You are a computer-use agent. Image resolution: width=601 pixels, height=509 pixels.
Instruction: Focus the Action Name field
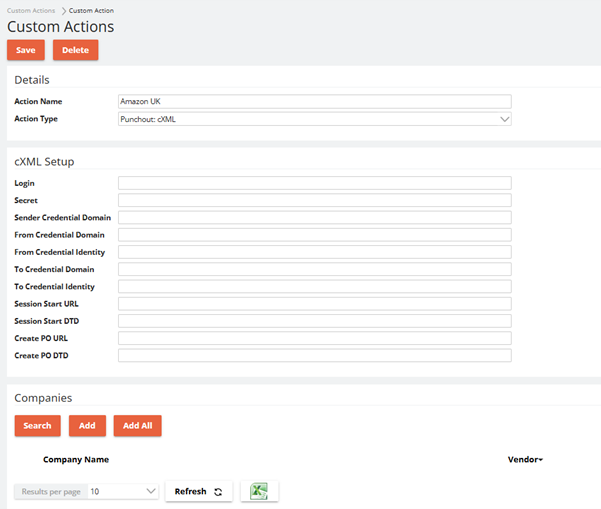tap(314, 101)
